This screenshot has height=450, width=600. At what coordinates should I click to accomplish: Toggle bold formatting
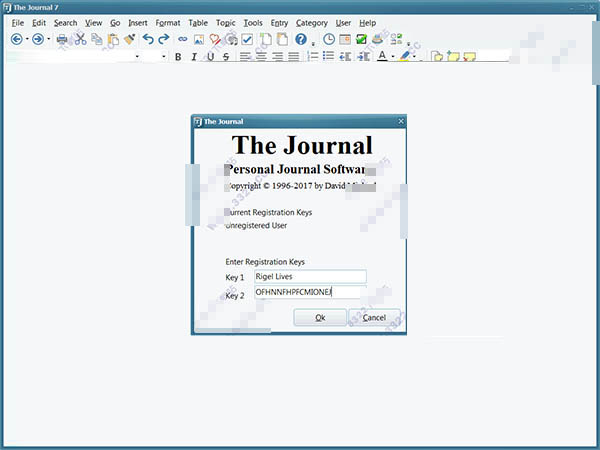[x=178, y=57]
